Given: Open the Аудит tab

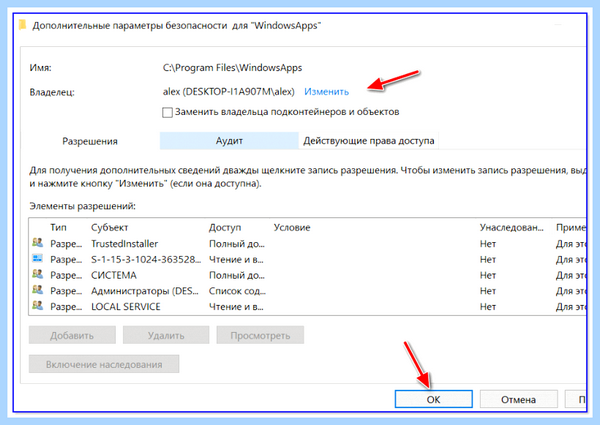Looking at the screenshot, I should 229,141.
